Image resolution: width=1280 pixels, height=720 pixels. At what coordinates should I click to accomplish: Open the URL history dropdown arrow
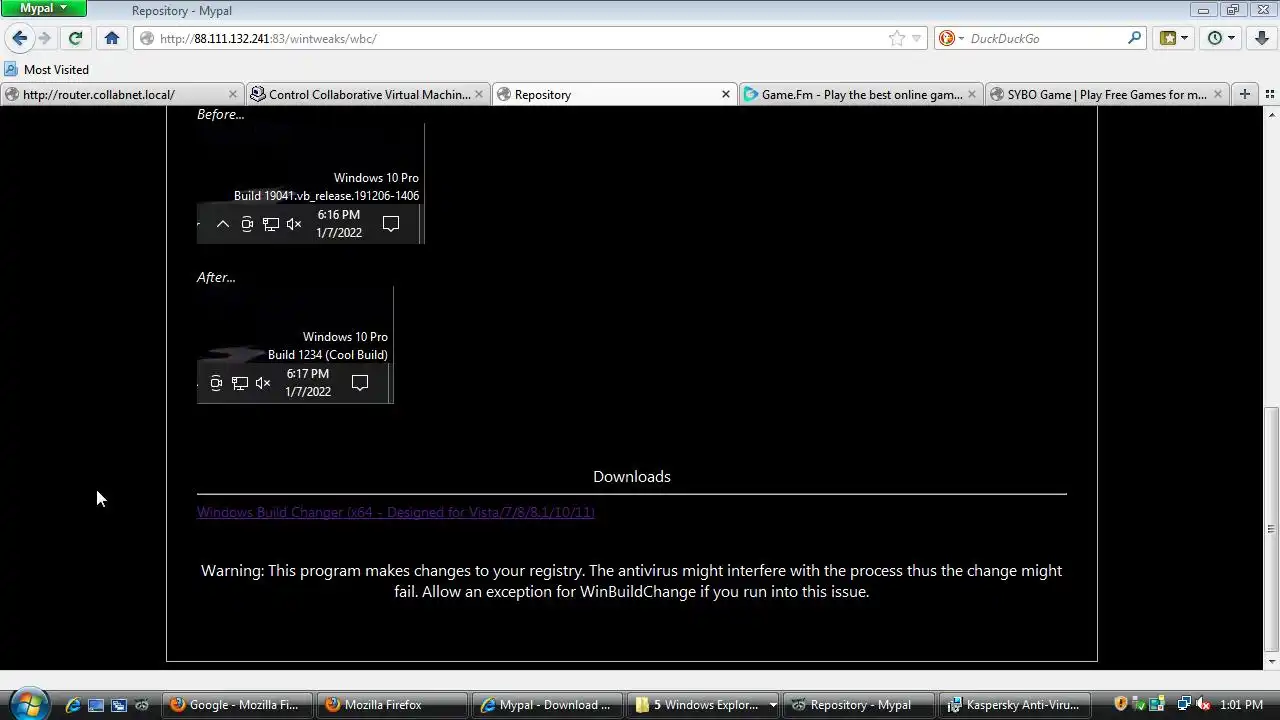point(916,39)
